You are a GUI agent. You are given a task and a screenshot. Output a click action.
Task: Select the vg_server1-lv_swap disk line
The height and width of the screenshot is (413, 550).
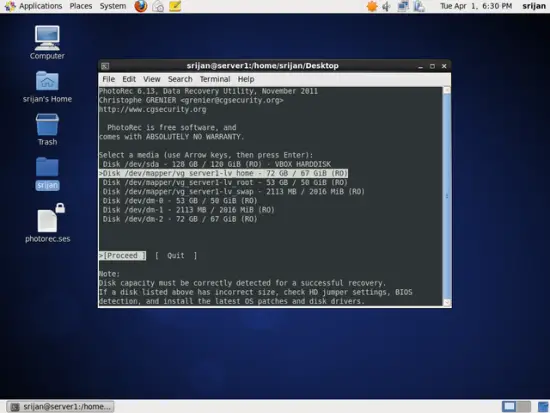(x=234, y=192)
